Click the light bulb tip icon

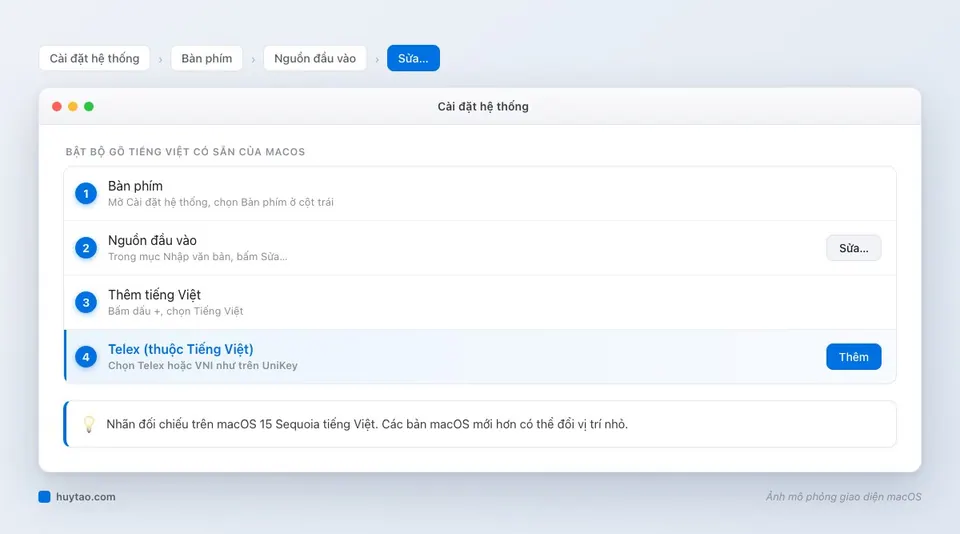pyautogui.click(x=89, y=424)
